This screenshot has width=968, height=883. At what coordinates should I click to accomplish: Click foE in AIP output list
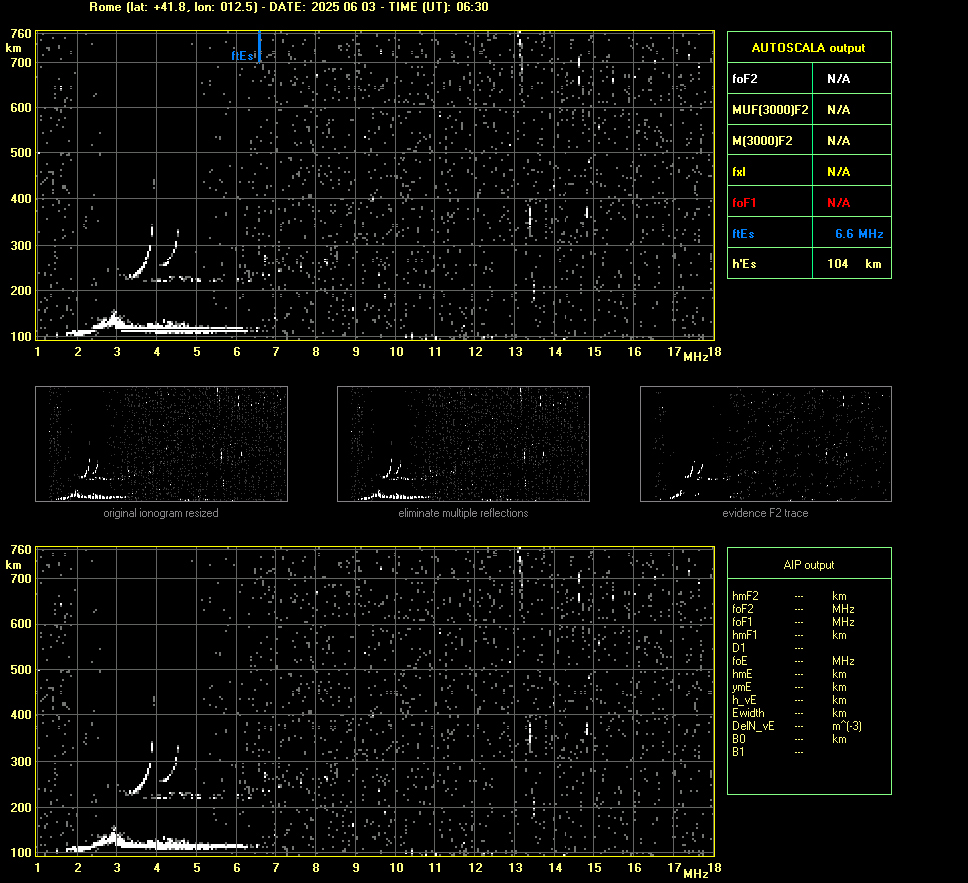(741, 661)
